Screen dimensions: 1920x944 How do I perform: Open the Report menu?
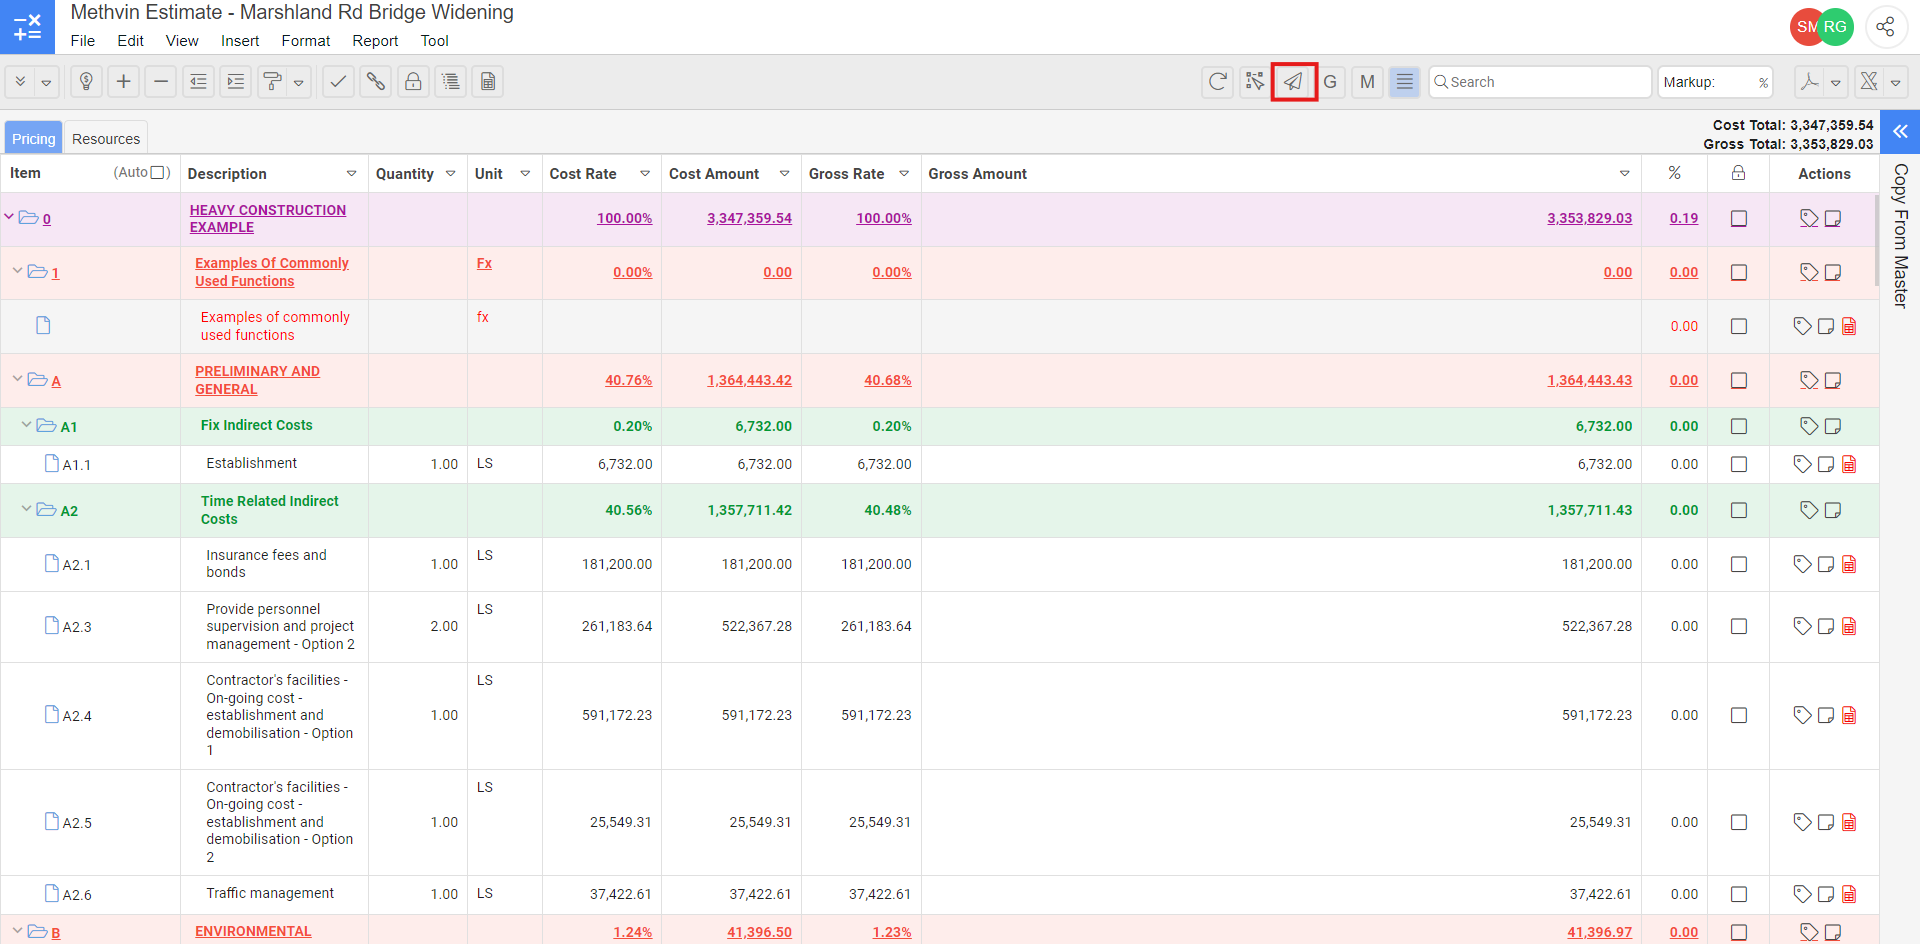coord(375,41)
